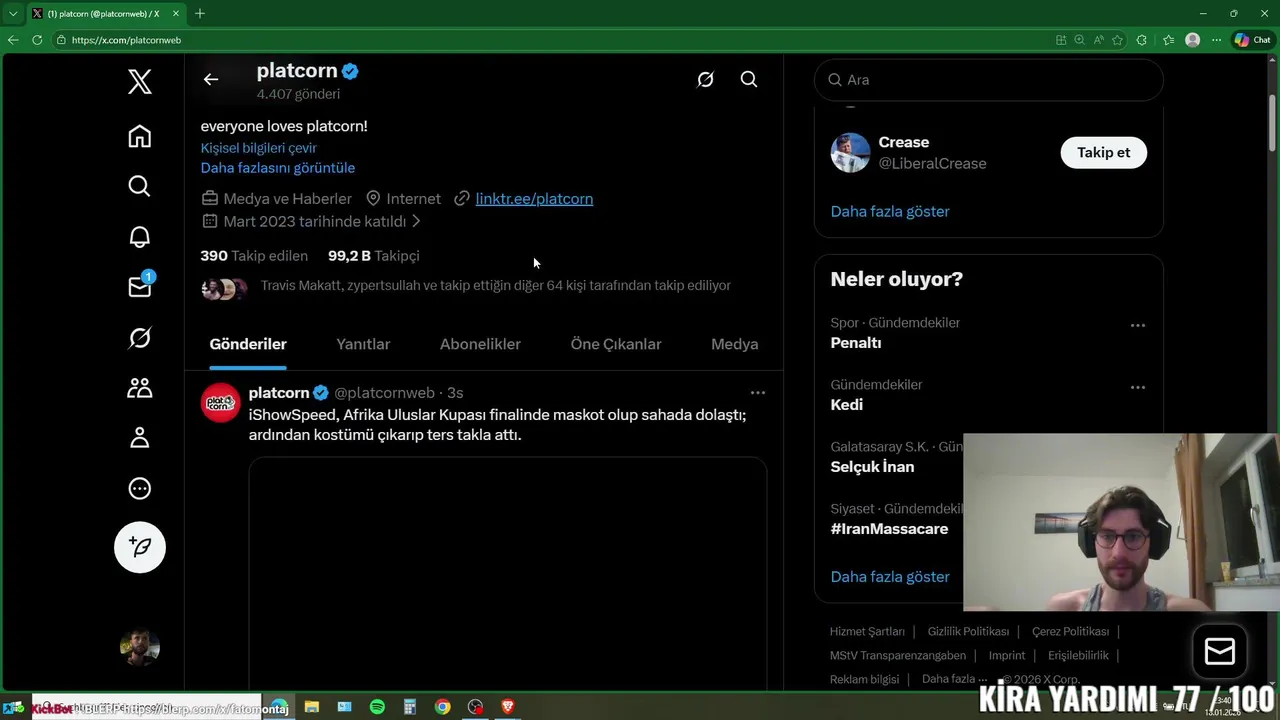Open Imprint footer link
The image size is (1280, 720).
(1007, 656)
